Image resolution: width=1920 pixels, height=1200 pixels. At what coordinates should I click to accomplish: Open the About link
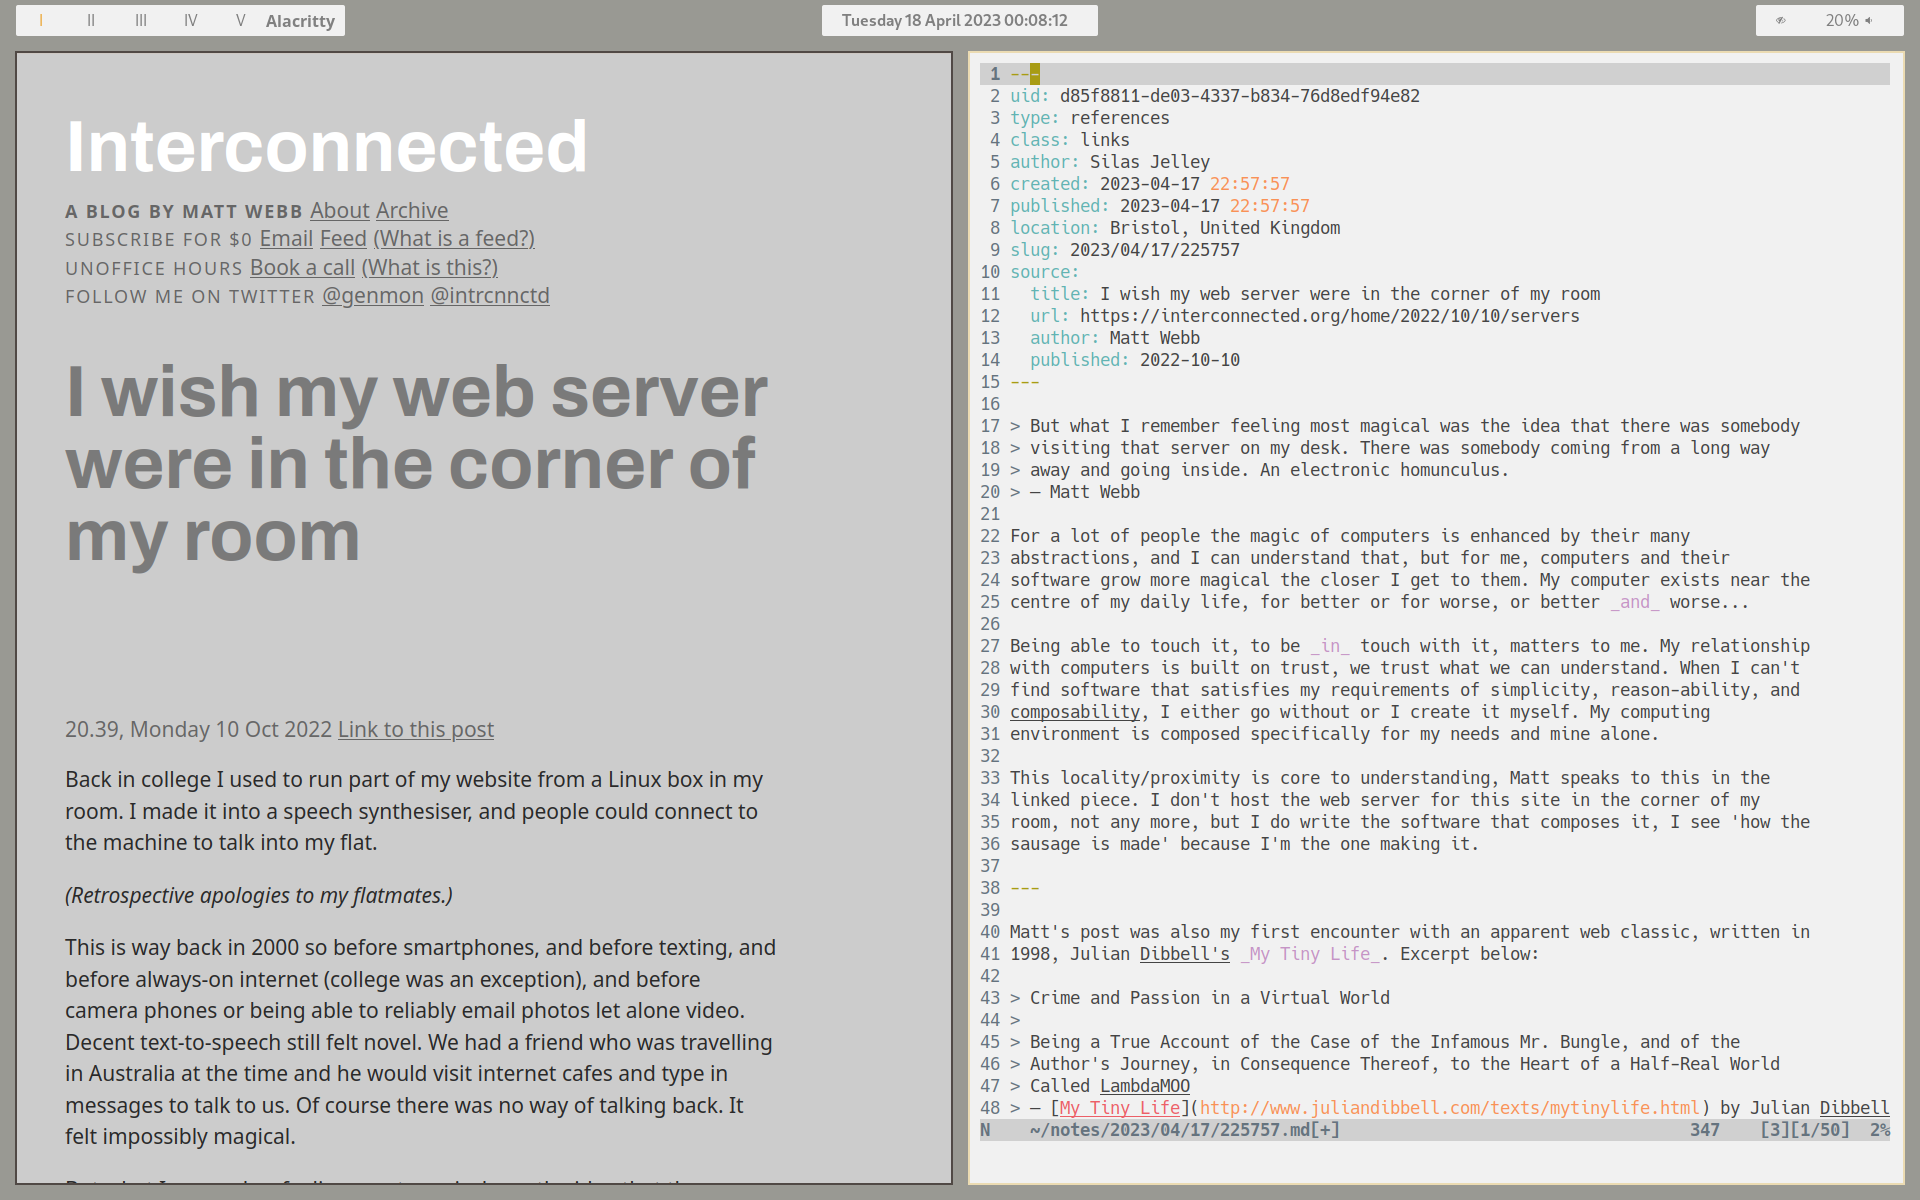[339, 210]
